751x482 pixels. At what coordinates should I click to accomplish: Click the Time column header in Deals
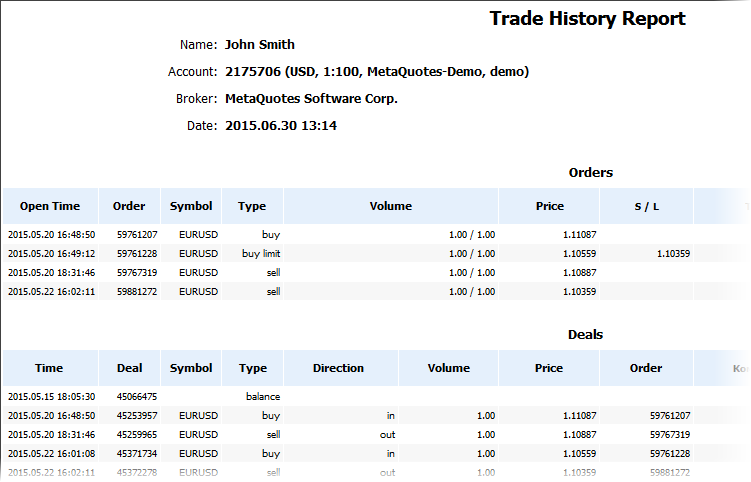pyautogui.click(x=49, y=368)
